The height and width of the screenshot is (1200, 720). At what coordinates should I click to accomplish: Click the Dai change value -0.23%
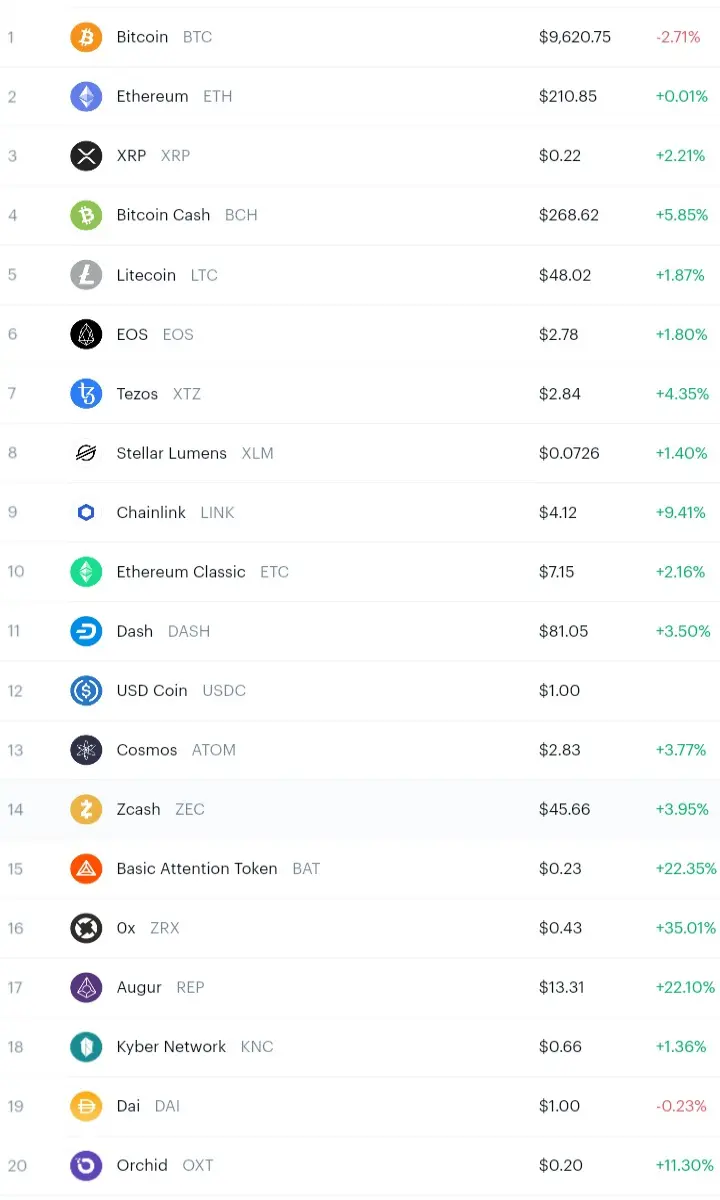(x=681, y=1106)
